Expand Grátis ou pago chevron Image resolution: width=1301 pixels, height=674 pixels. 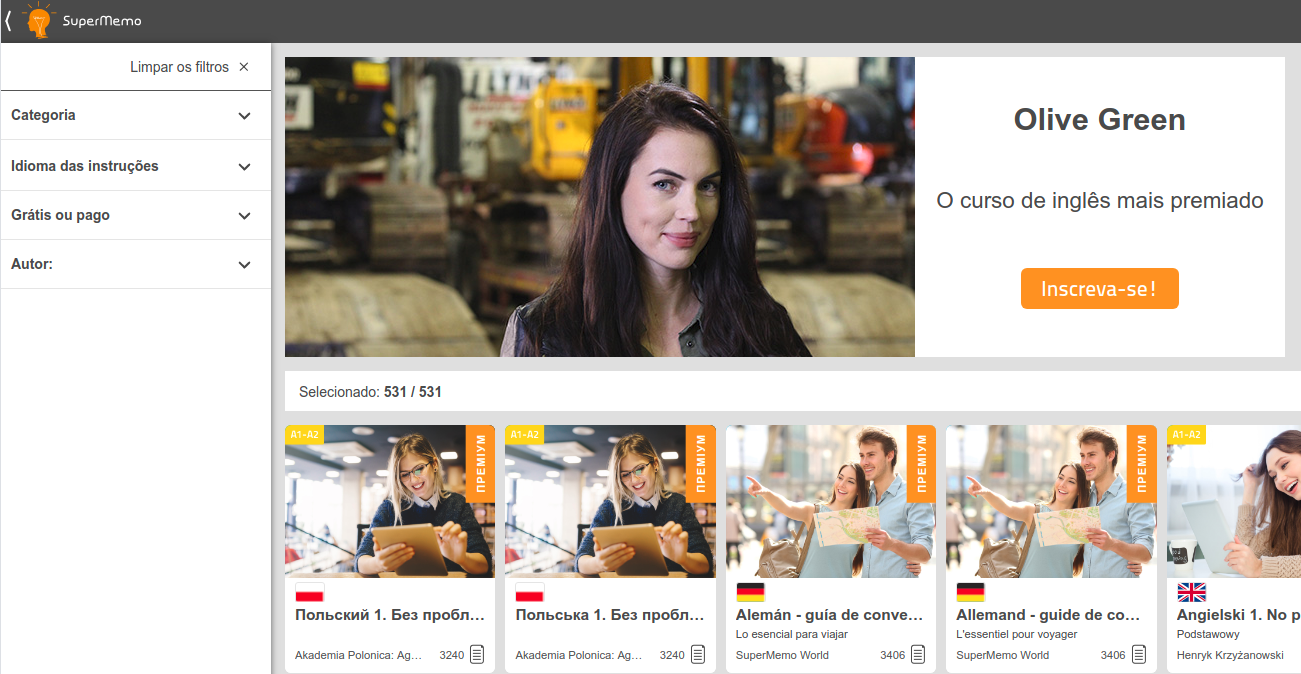(x=245, y=216)
